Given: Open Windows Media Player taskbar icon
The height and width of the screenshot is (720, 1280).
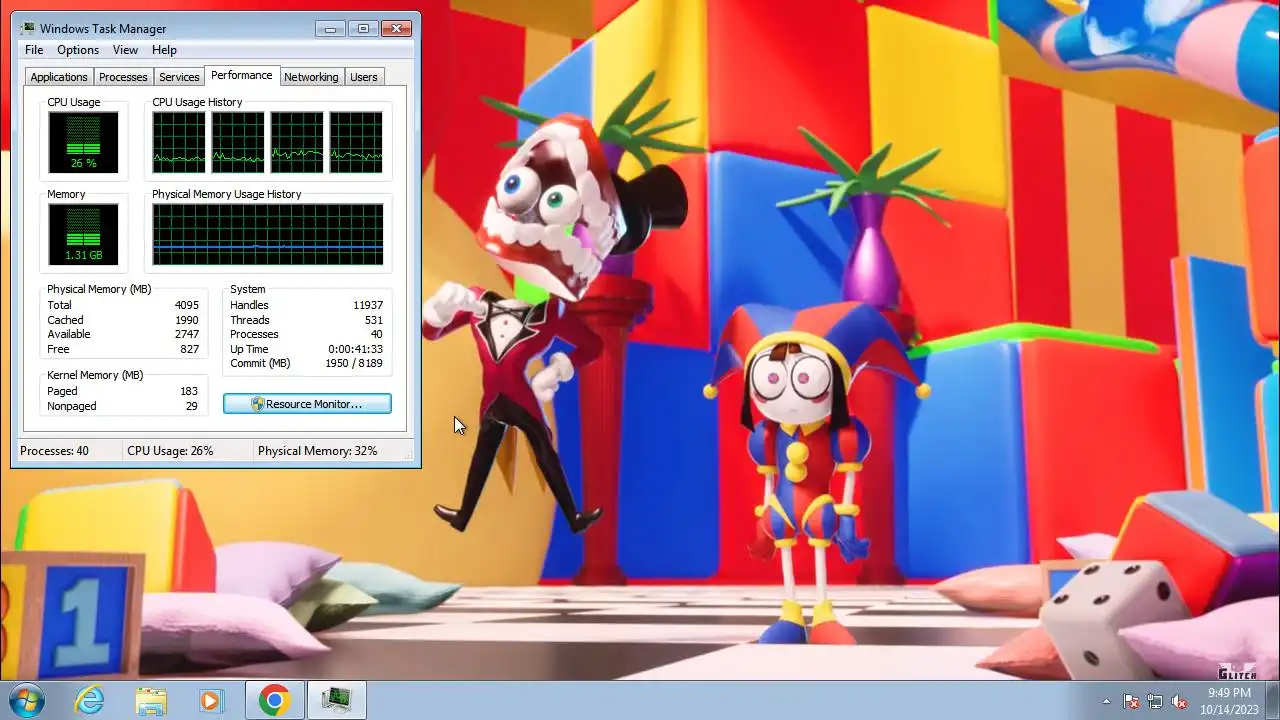Looking at the screenshot, I should coord(211,700).
